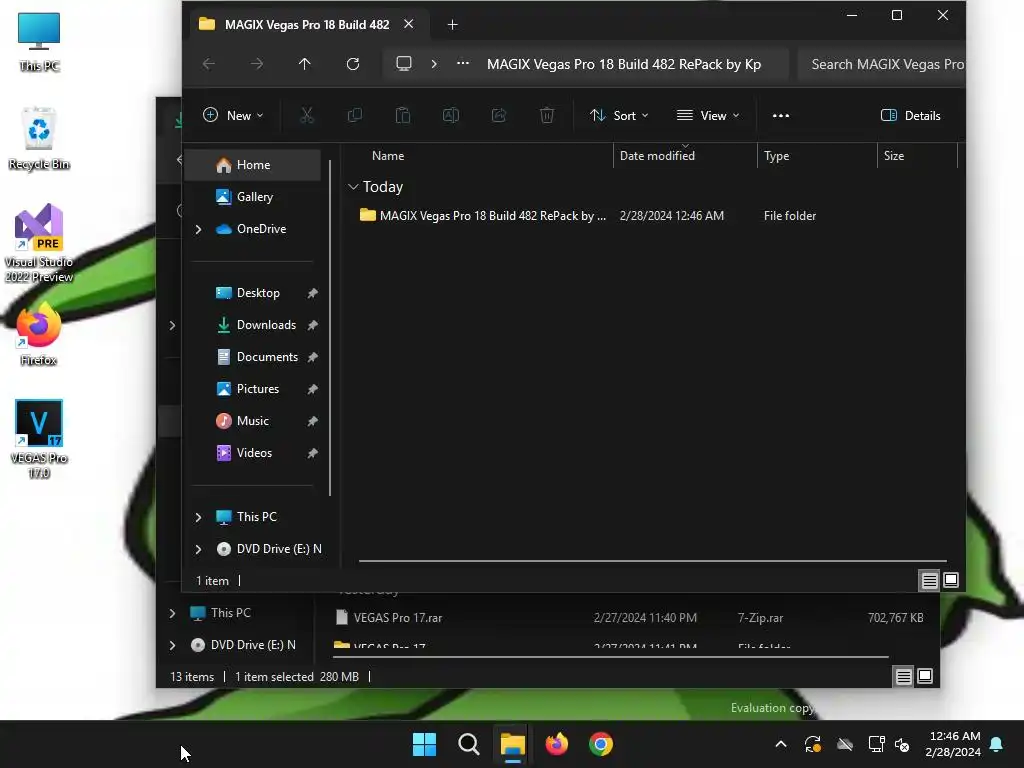Expand DVD Drive (E:) in back window
Screen dimensions: 1024x768
point(172,645)
